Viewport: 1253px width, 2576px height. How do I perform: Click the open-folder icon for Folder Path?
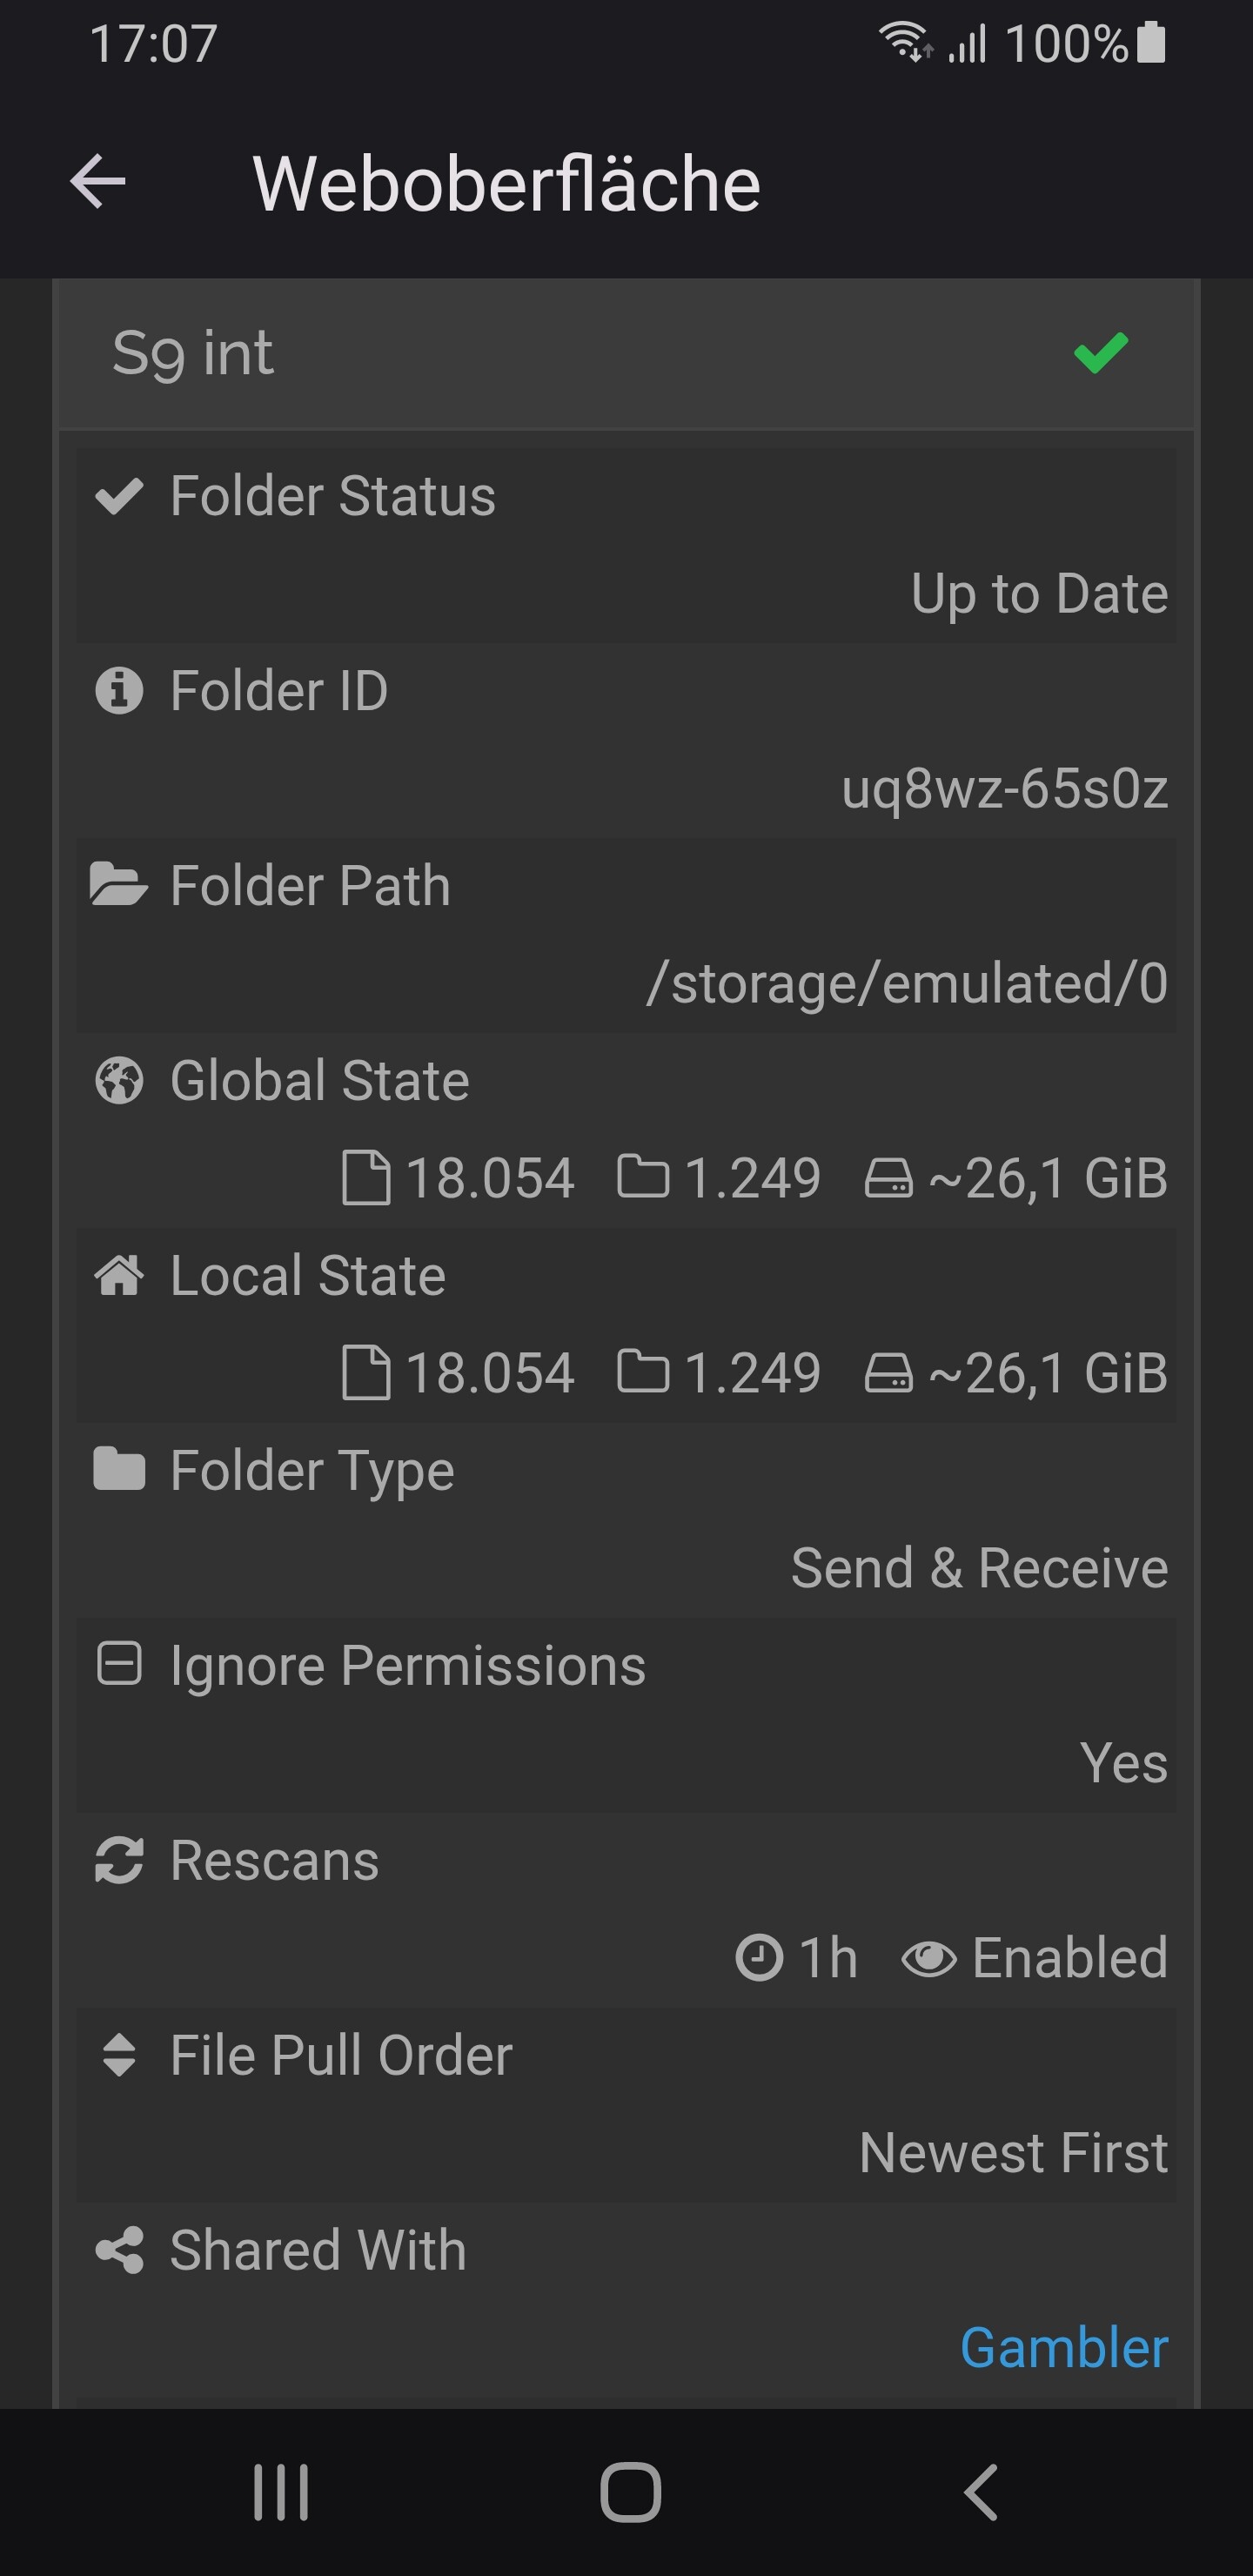click(119, 885)
